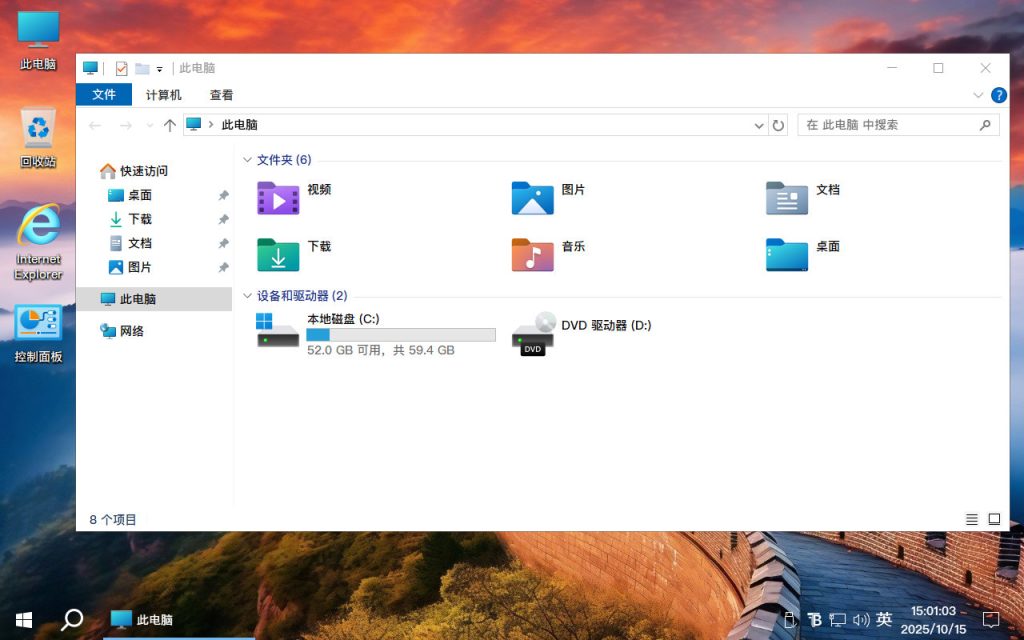Click the C: drive usage bar
This screenshot has width=1024, height=640.
point(400,334)
